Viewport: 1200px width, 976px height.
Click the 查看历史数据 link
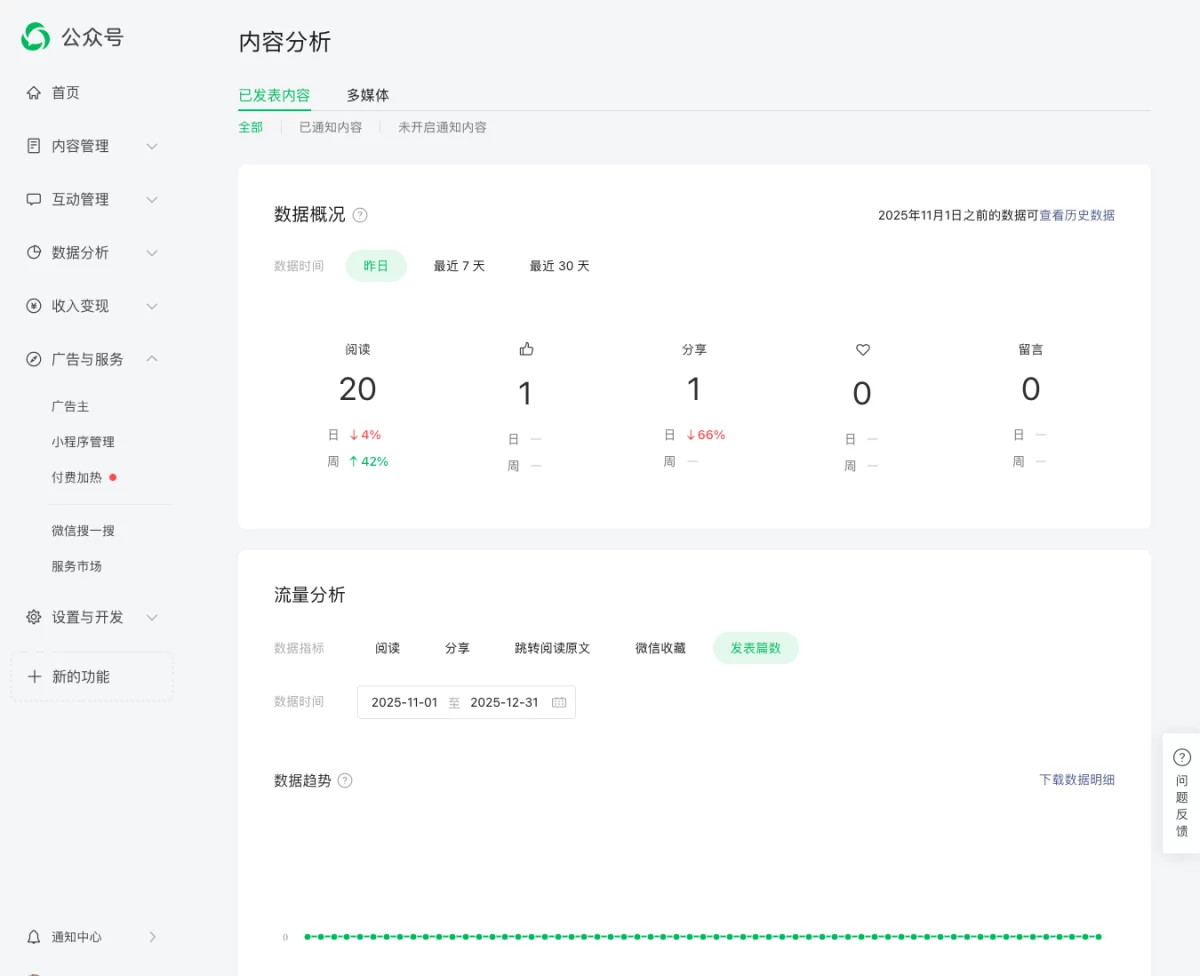point(1077,215)
